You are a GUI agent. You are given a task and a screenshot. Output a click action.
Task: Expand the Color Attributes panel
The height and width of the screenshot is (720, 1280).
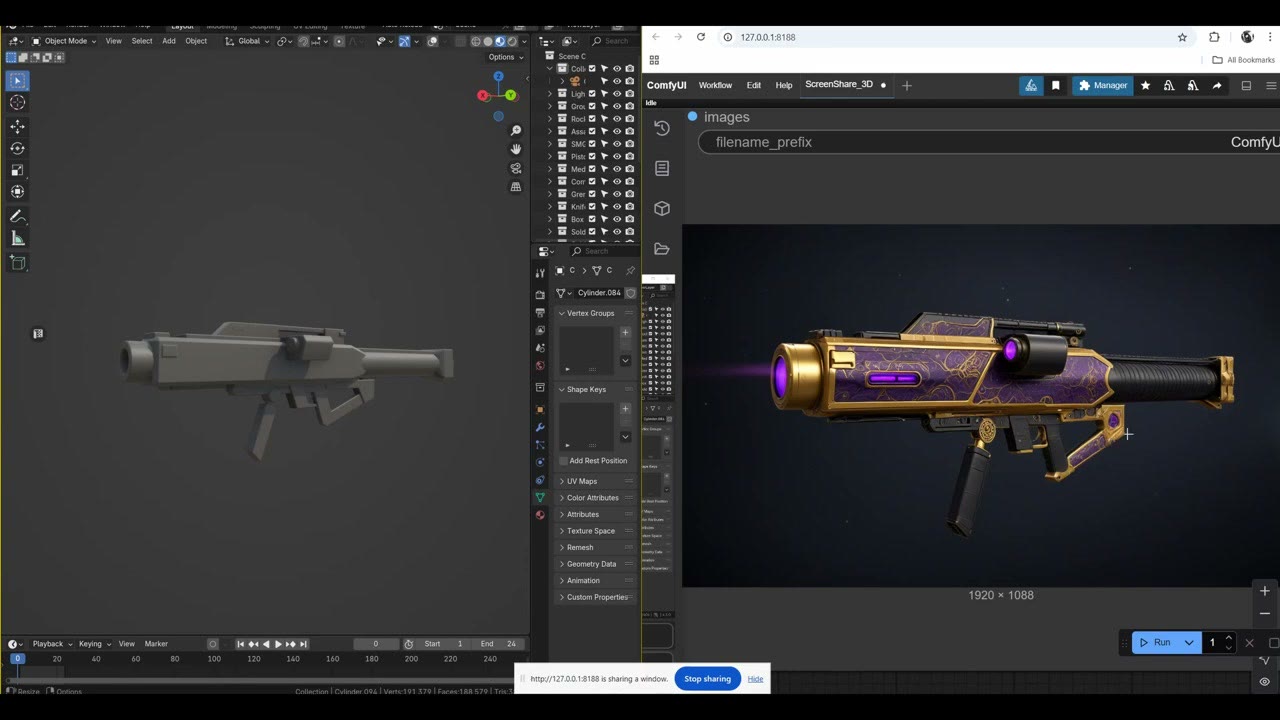(x=596, y=498)
